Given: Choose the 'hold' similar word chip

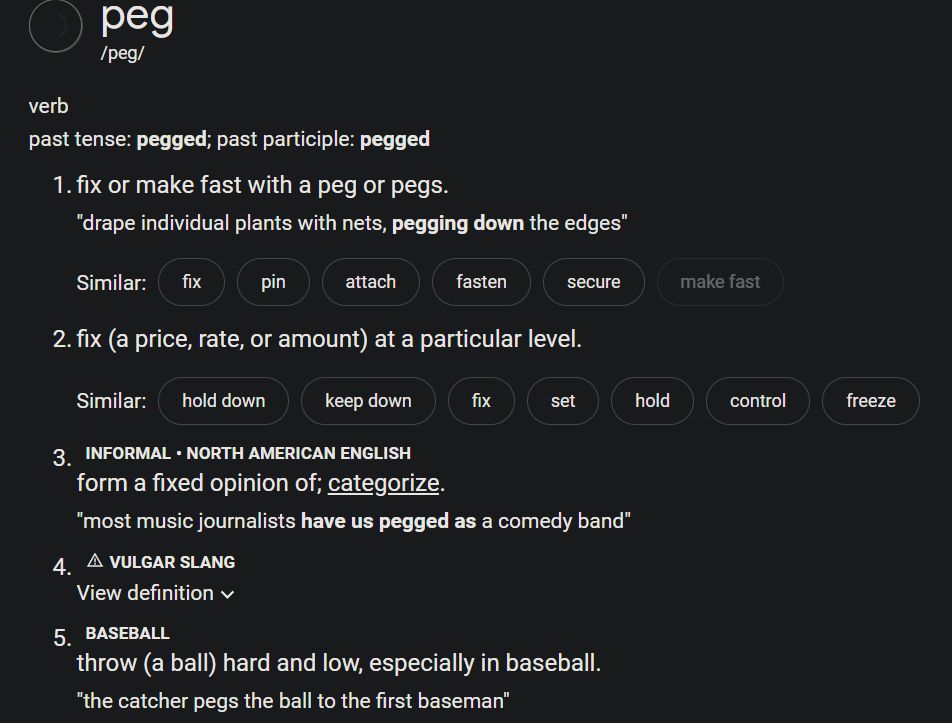Looking at the screenshot, I should [x=652, y=401].
